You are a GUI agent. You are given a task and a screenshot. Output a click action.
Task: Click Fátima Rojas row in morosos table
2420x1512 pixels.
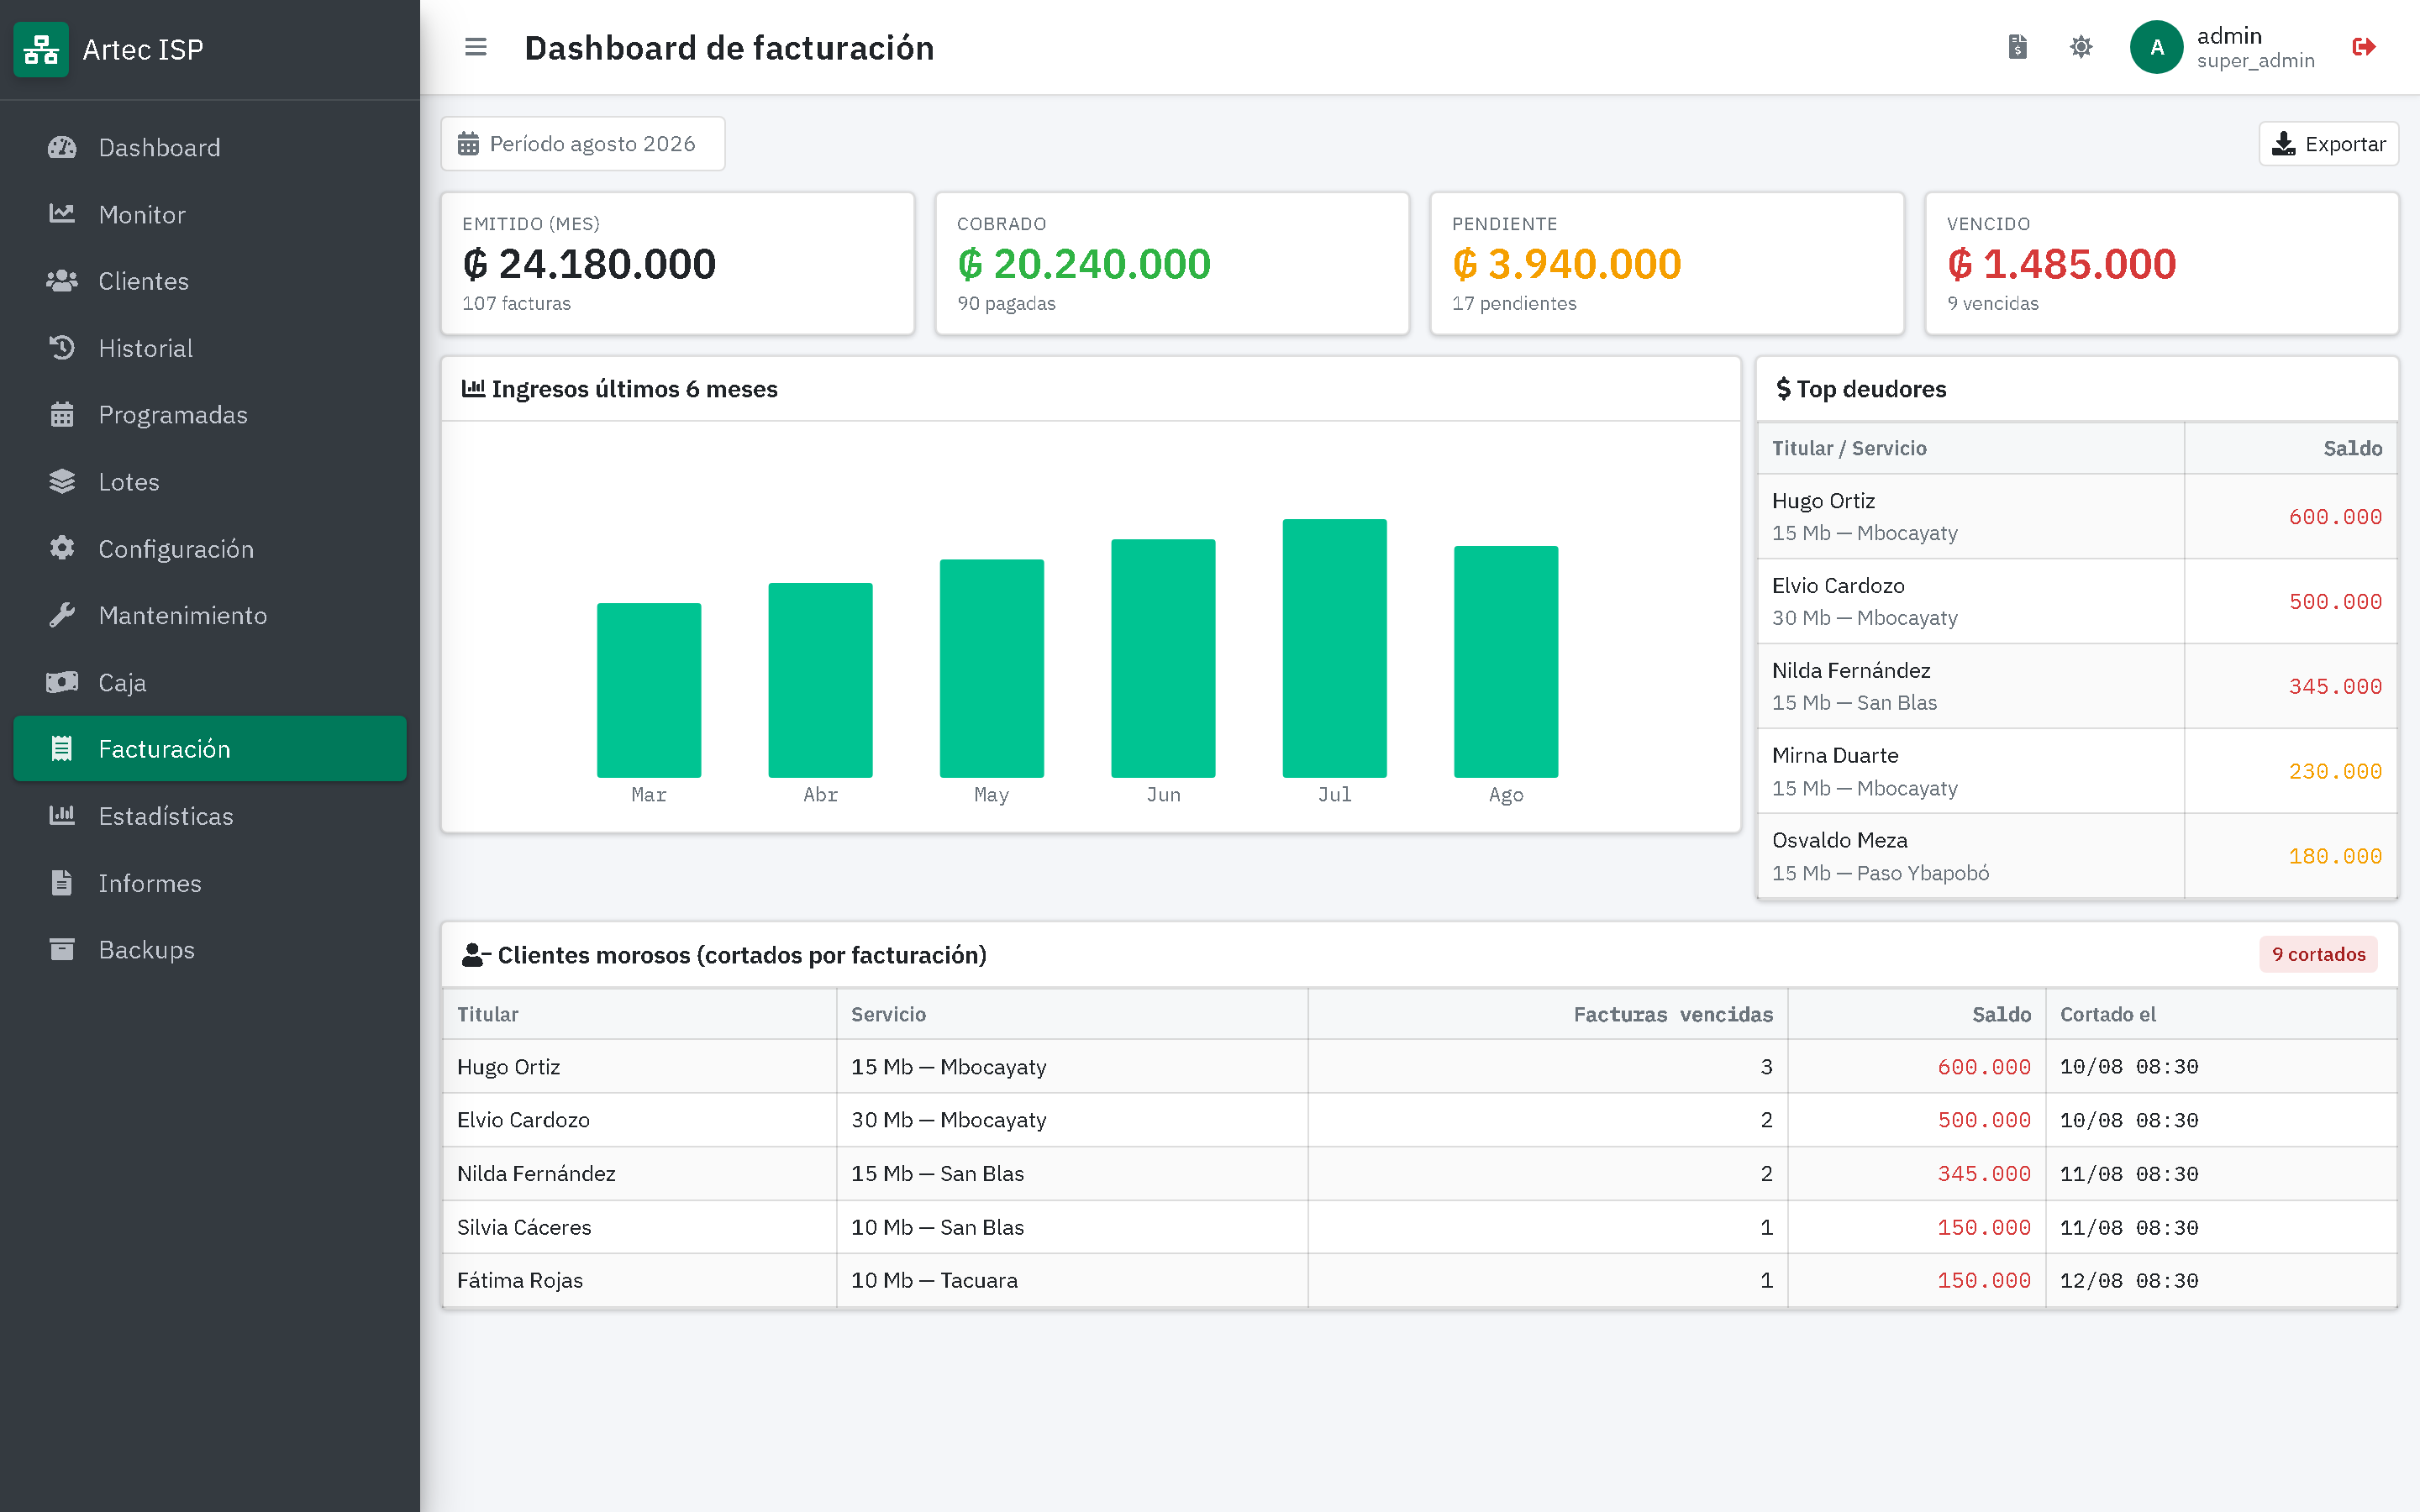pyautogui.click(x=1419, y=1280)
